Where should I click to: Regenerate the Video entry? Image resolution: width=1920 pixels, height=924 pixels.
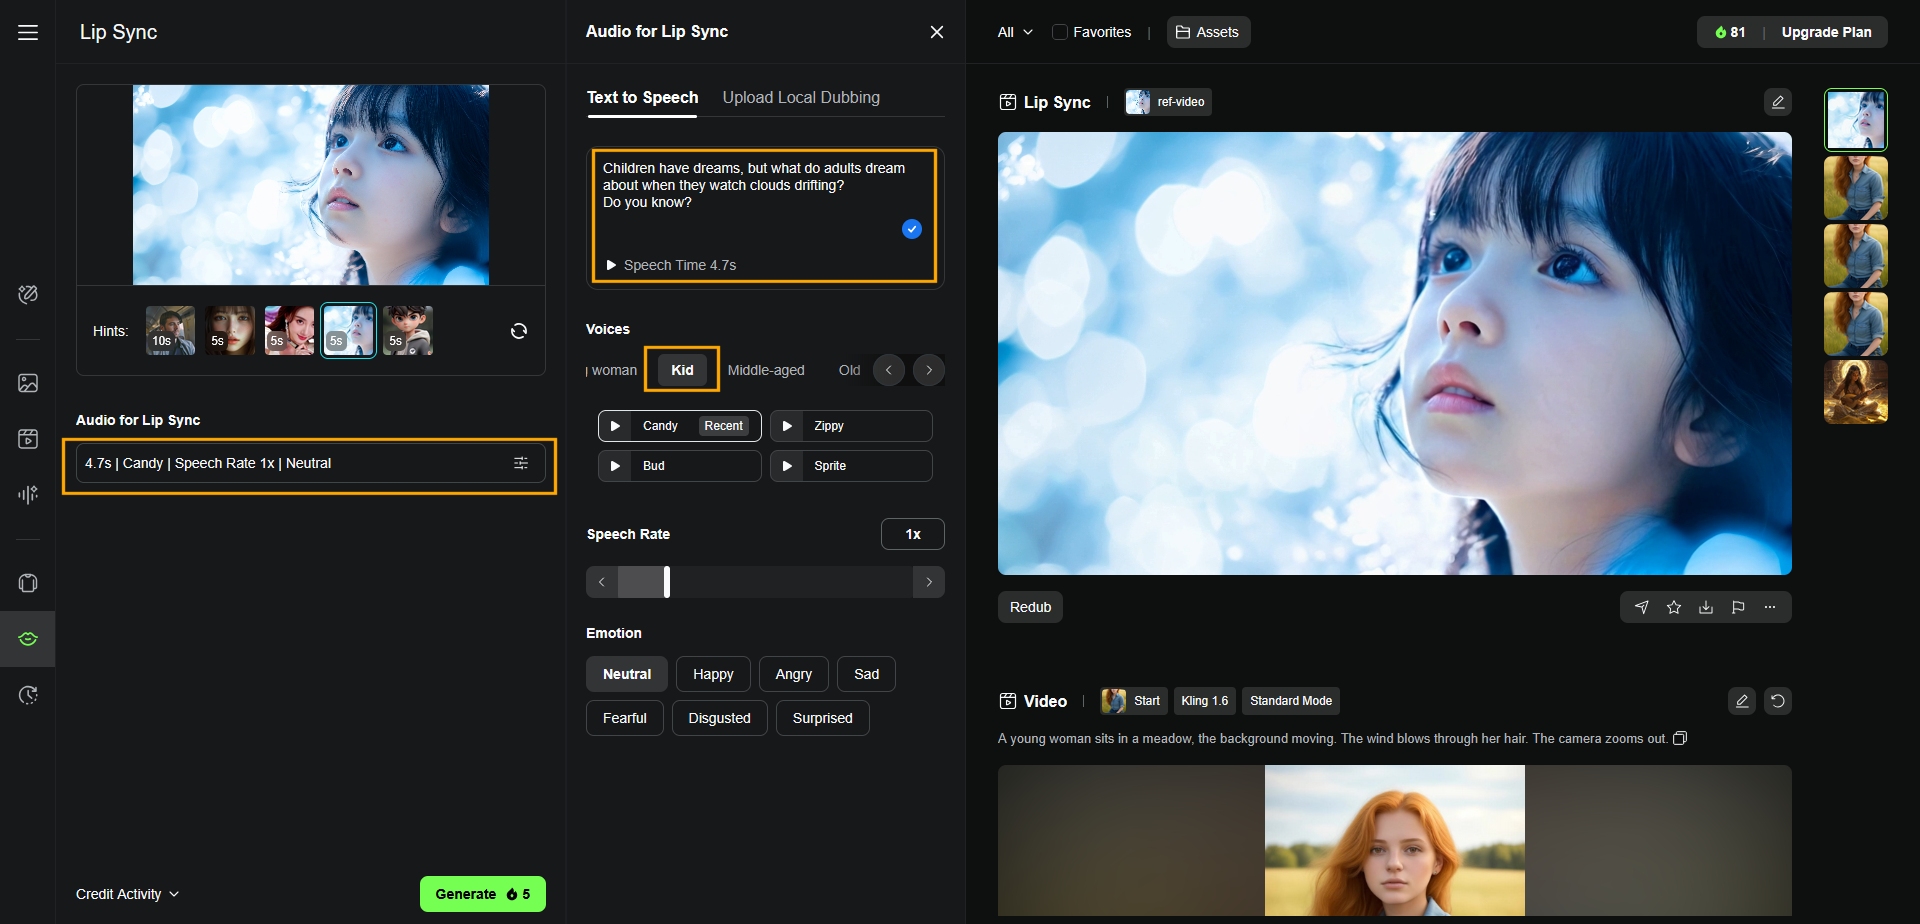pos(1778,701)
